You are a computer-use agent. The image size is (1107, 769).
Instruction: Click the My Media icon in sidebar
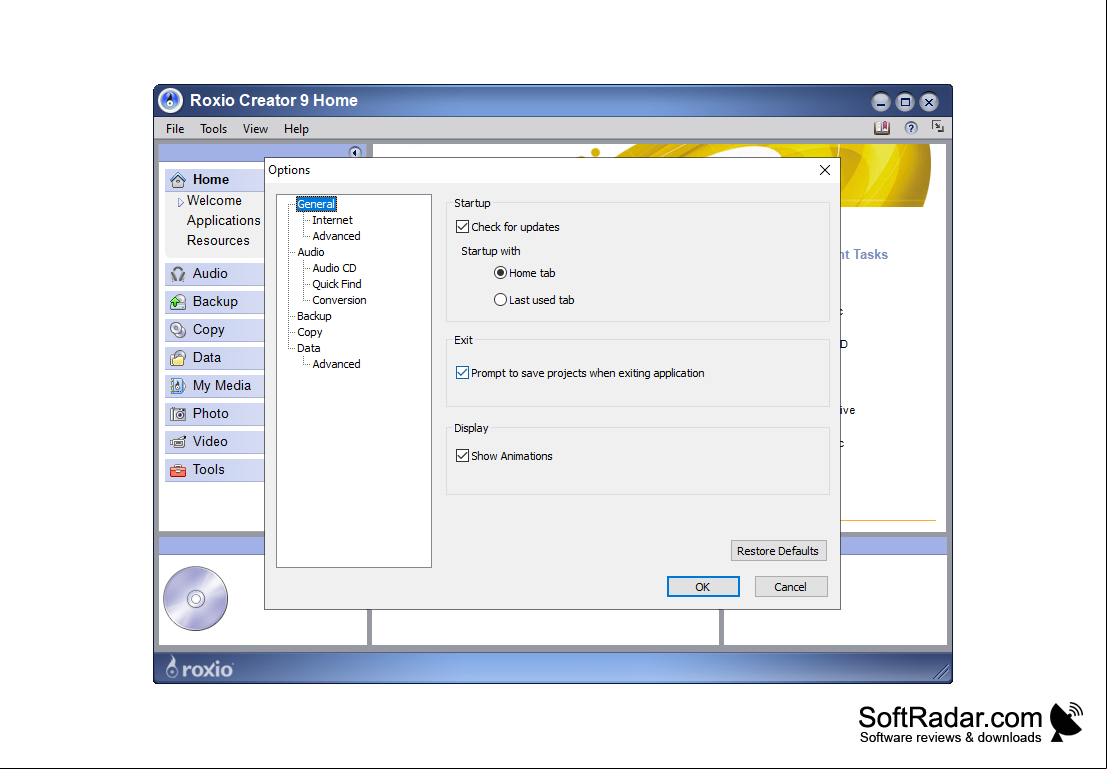178,386
